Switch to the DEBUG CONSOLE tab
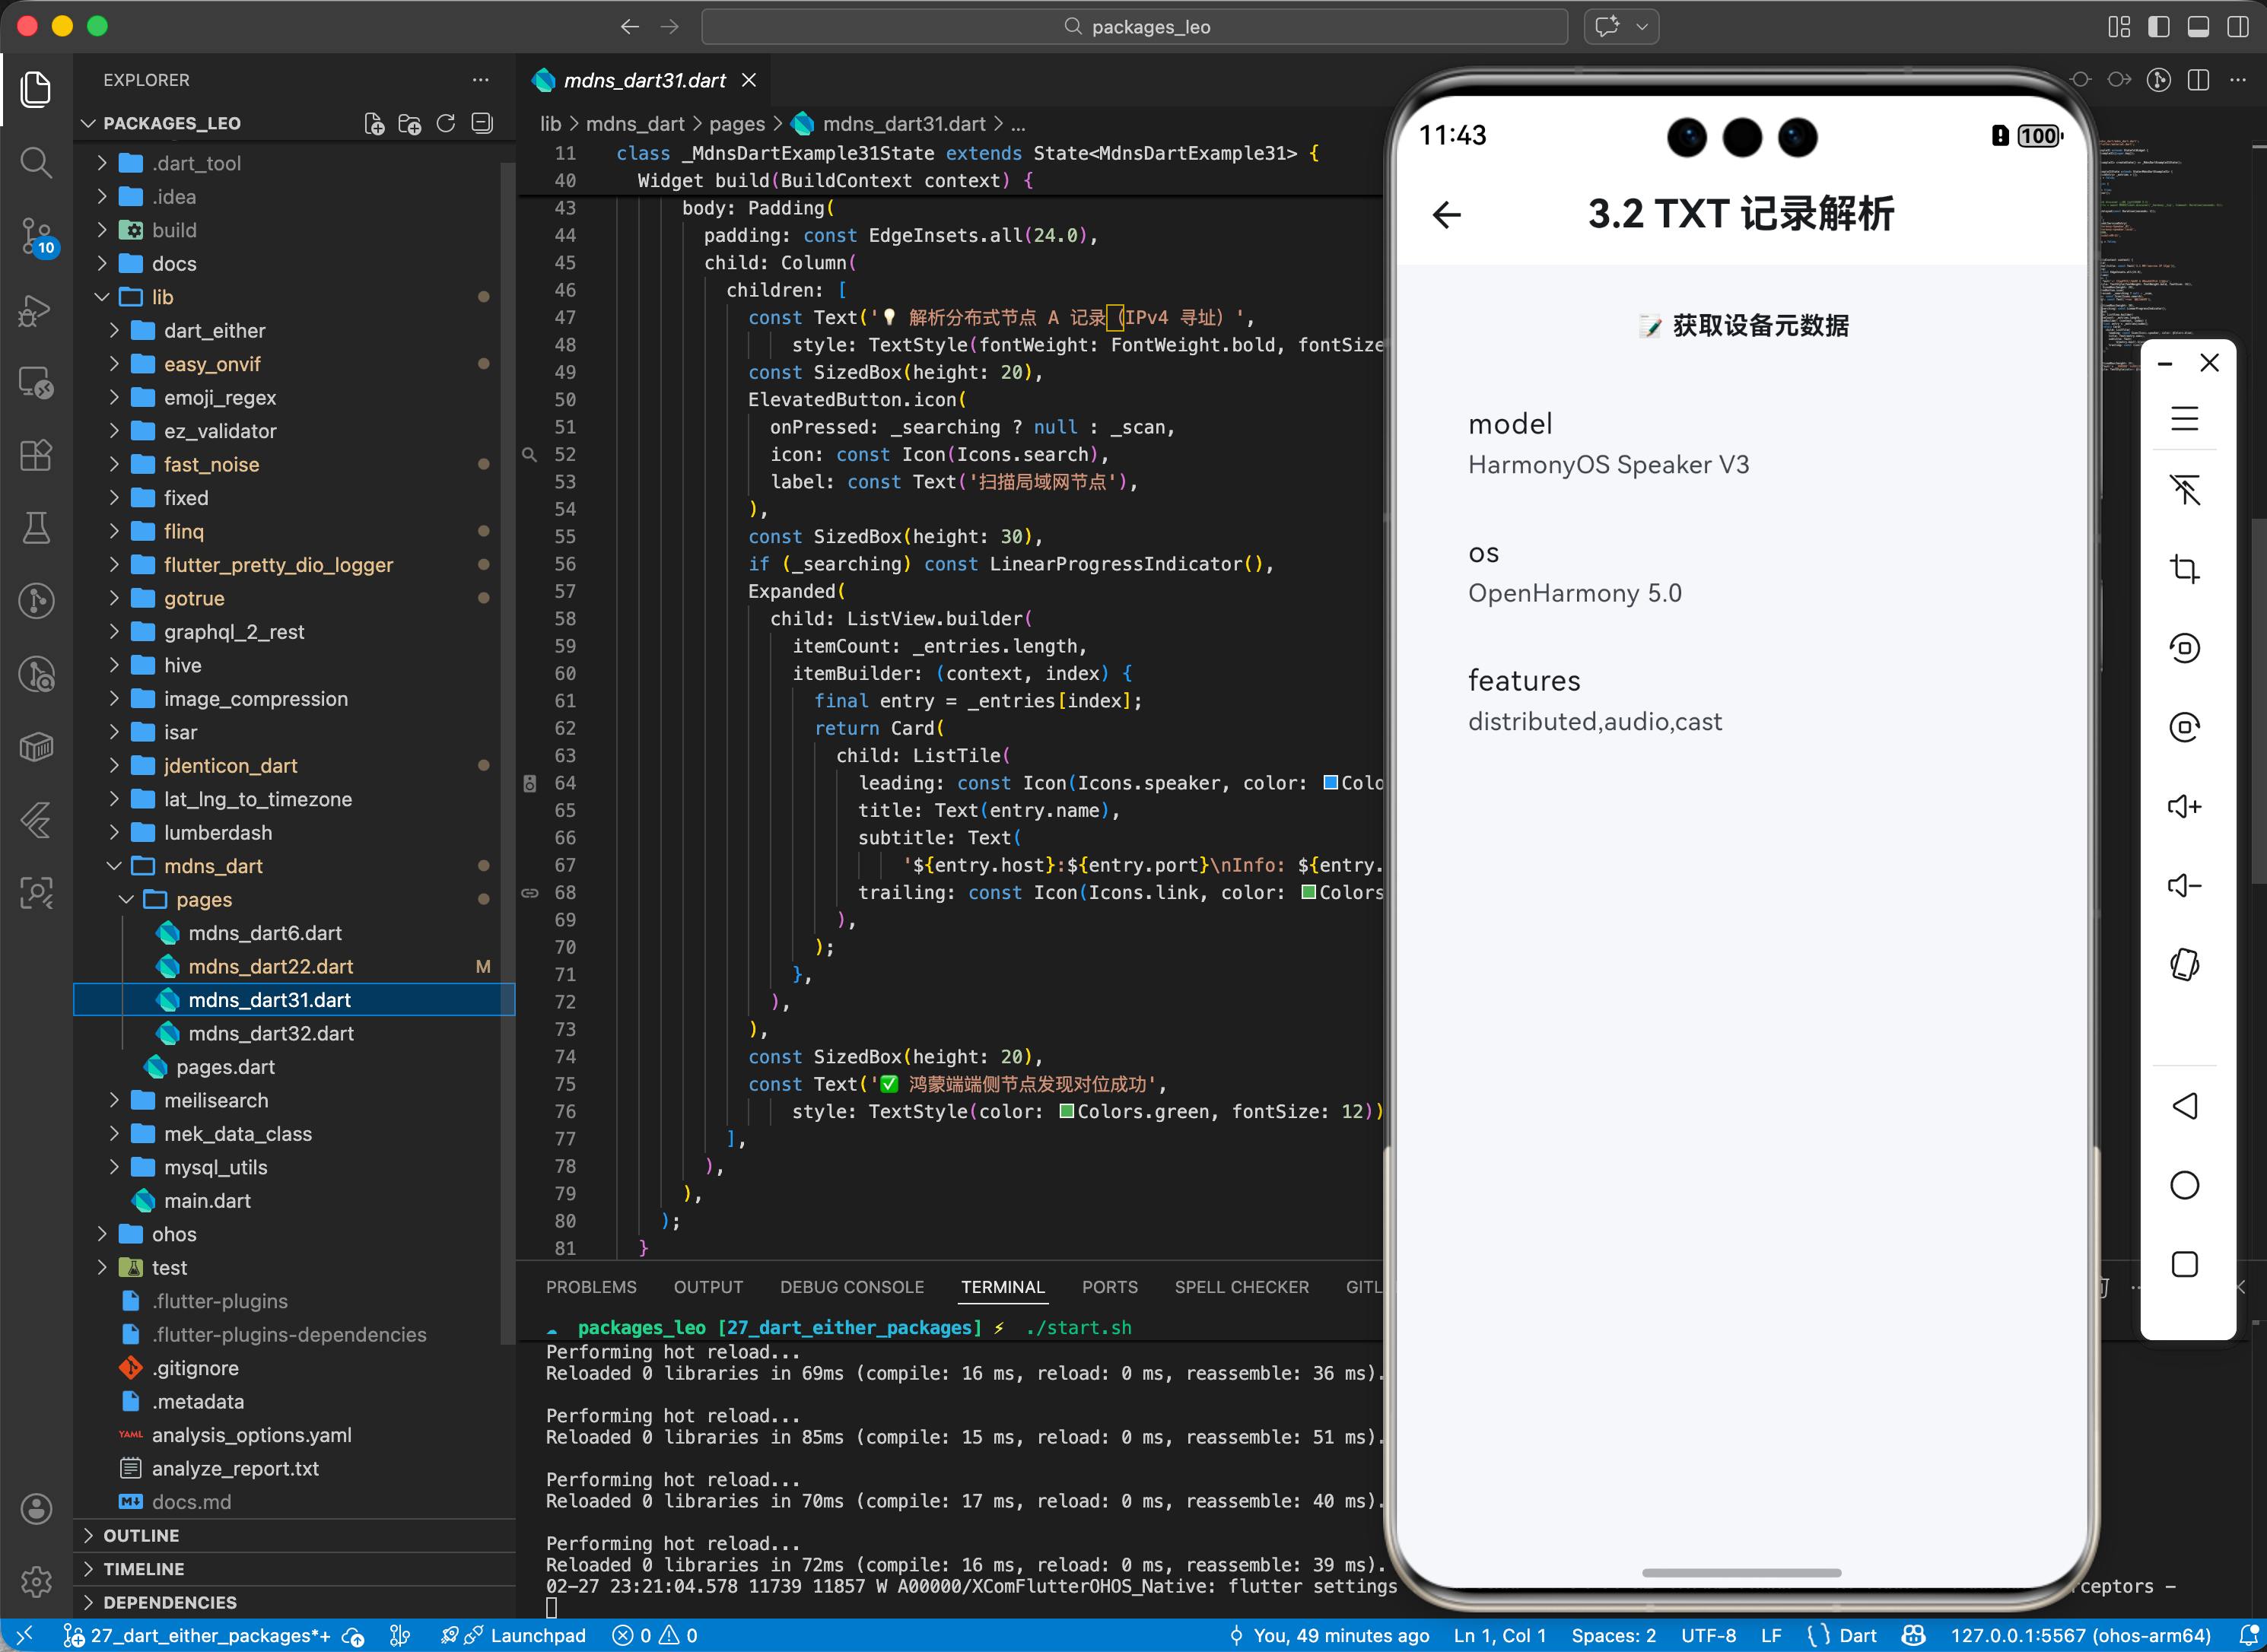Screen dimensions: 2267x1652 click(851, 1287)
